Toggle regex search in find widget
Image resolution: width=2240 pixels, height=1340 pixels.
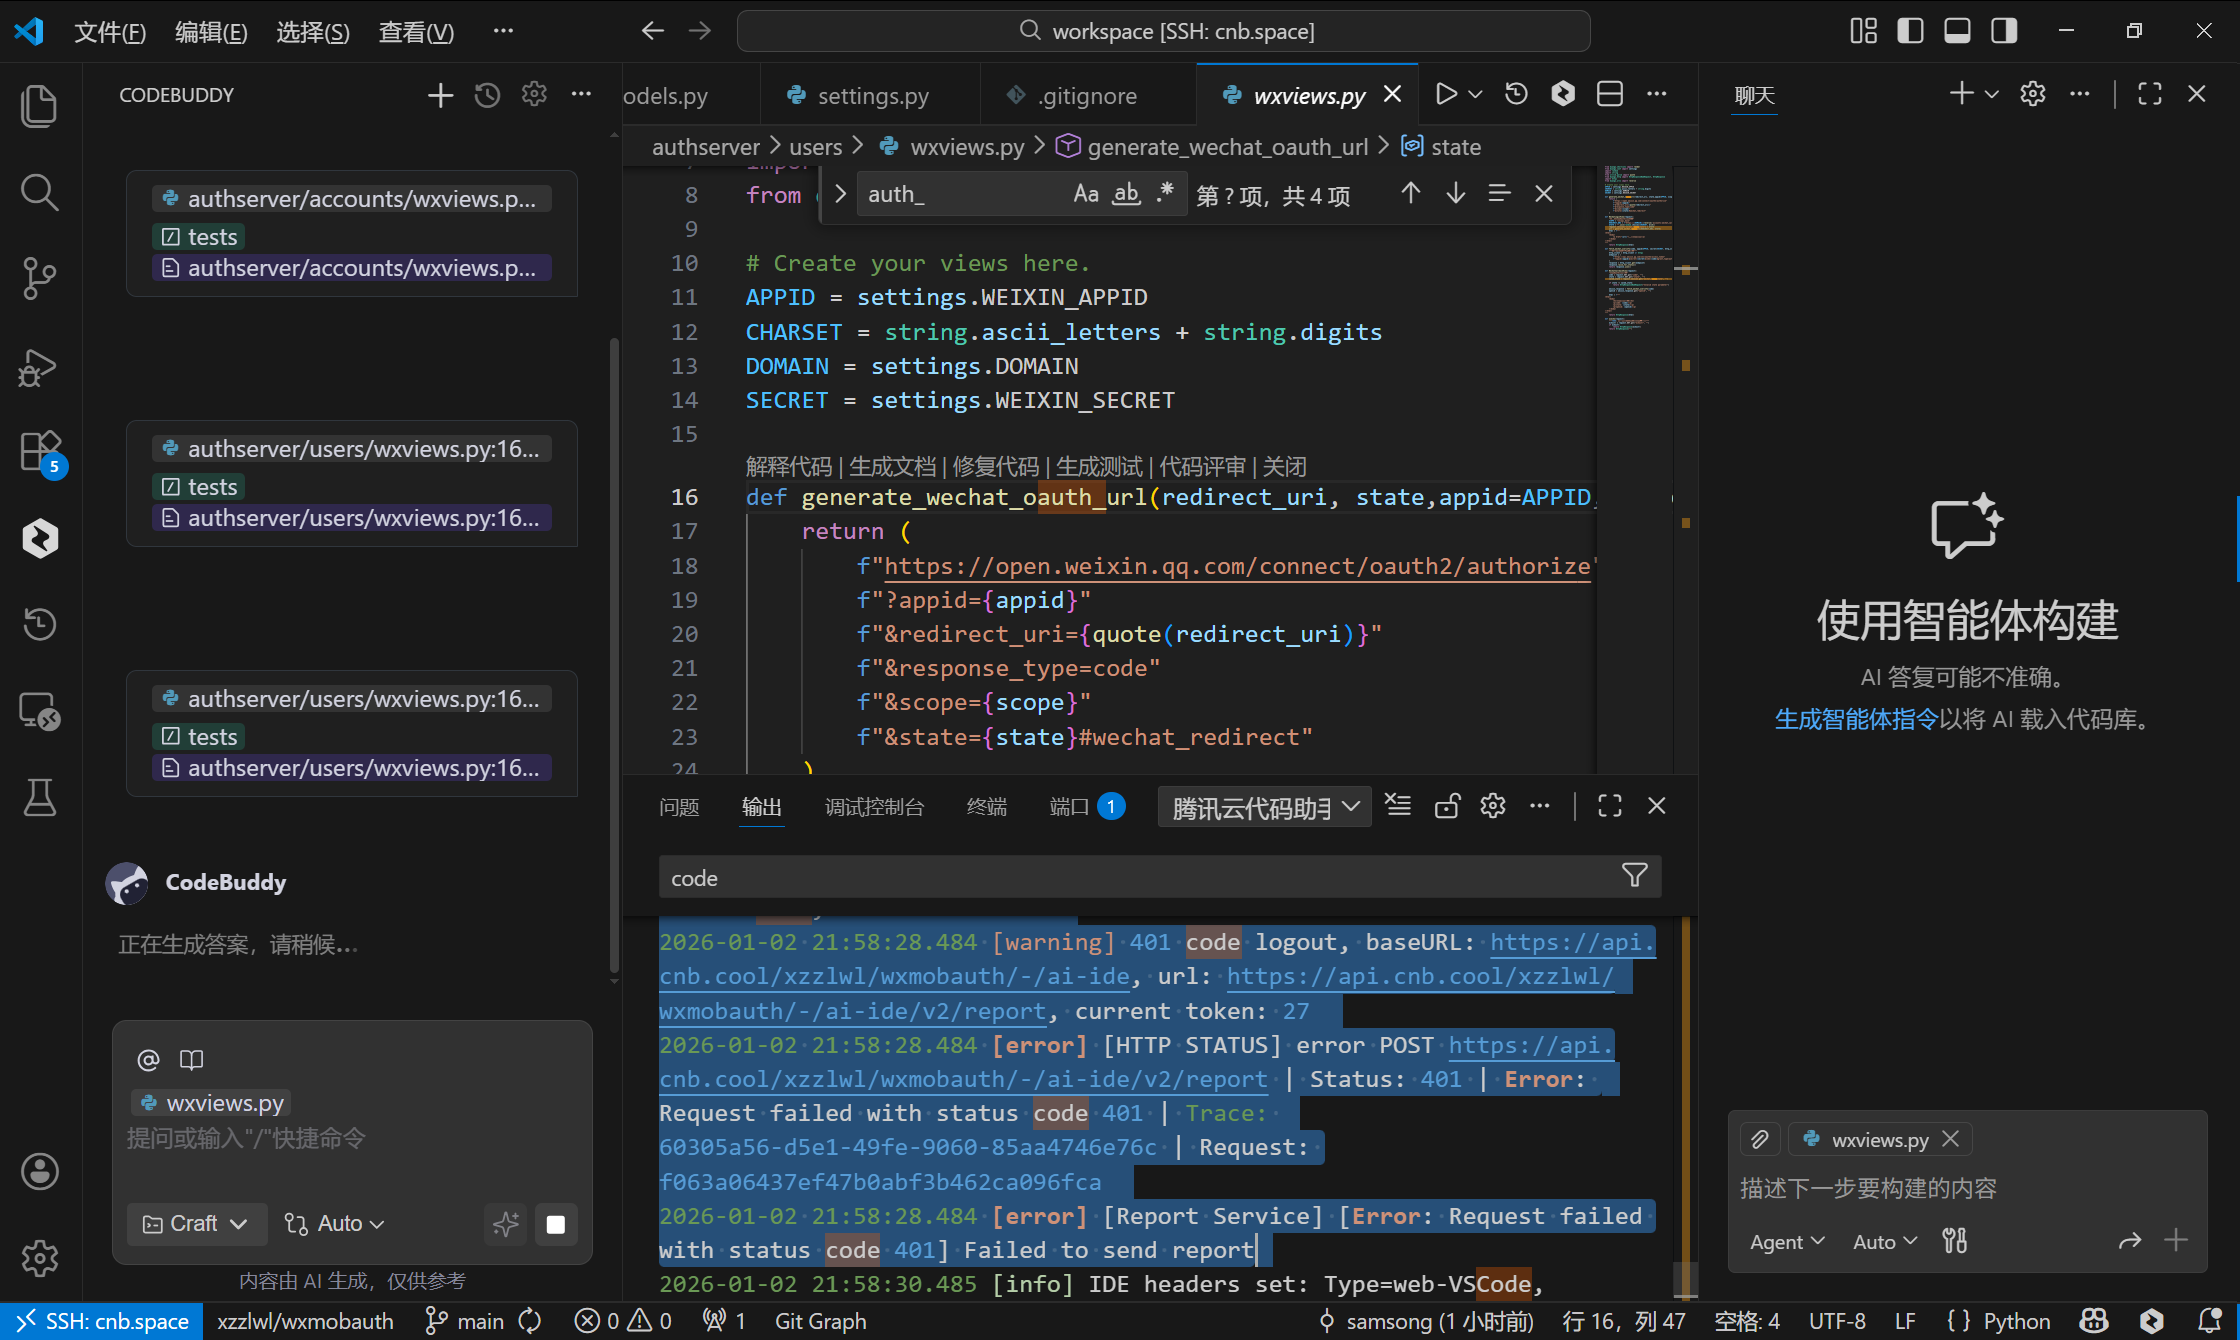pos(1164,194)
